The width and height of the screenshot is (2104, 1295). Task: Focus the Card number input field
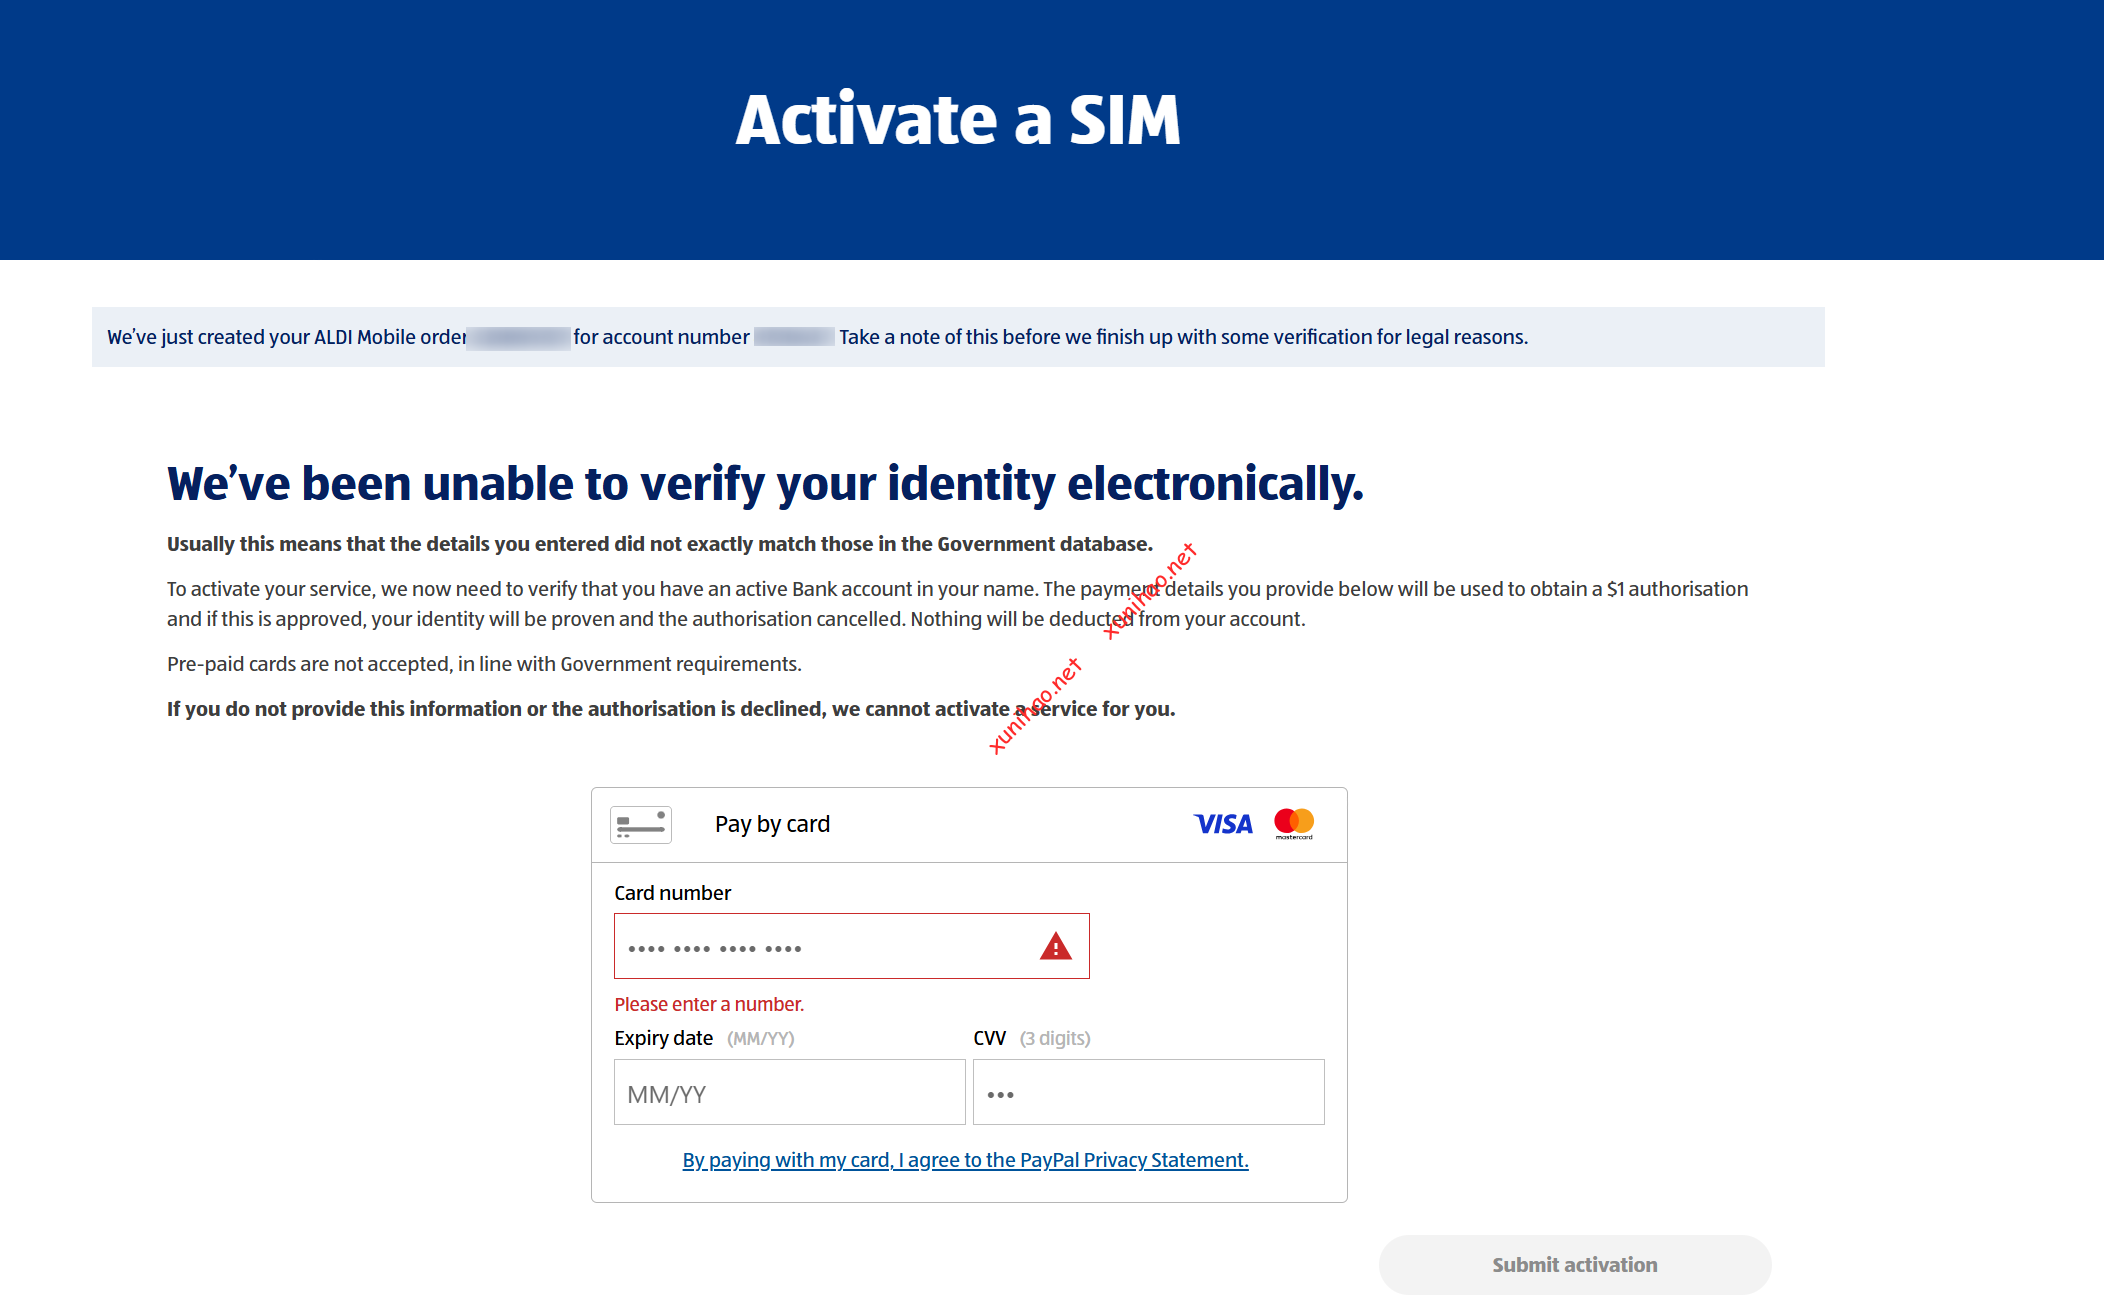820,946
